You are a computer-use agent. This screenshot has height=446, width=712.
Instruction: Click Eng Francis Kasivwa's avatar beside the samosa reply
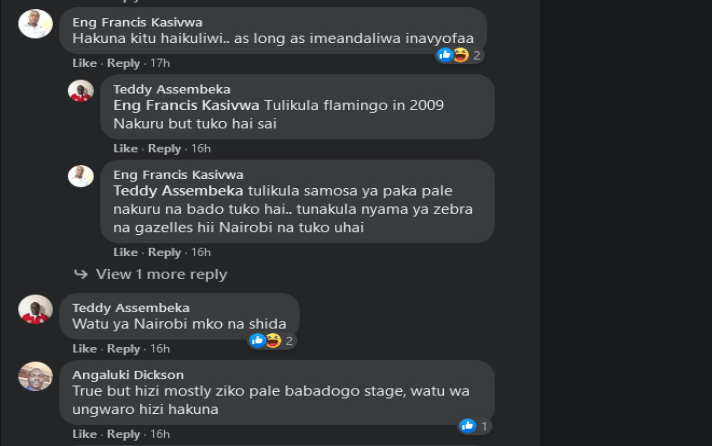click(81, 176)
